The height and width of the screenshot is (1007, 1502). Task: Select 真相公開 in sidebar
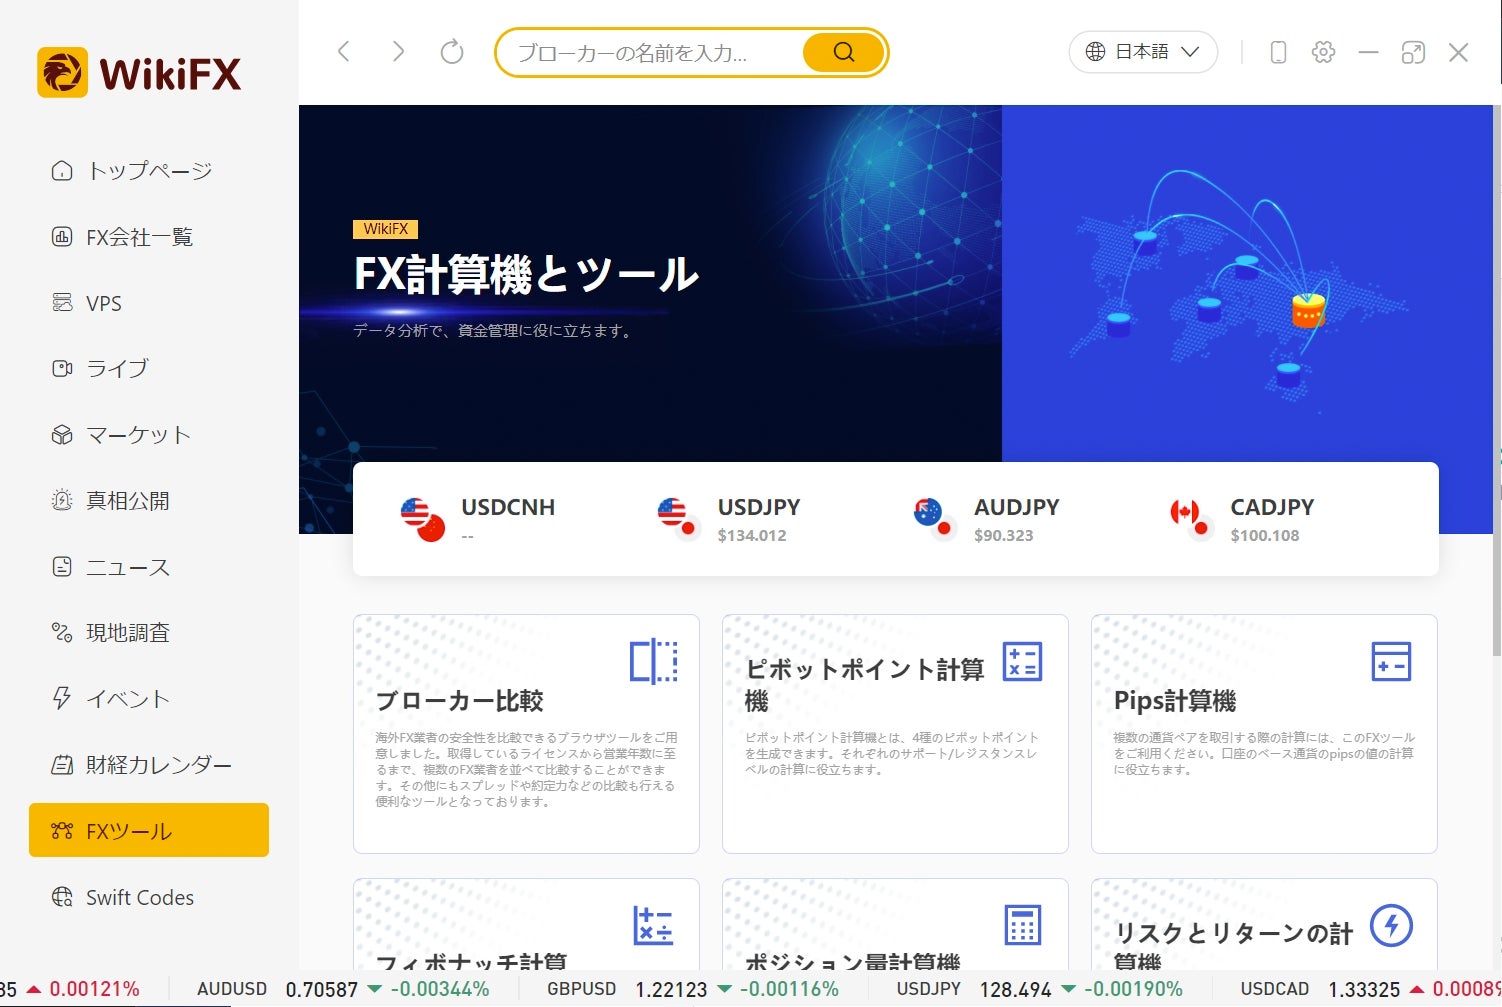(149, 501)
